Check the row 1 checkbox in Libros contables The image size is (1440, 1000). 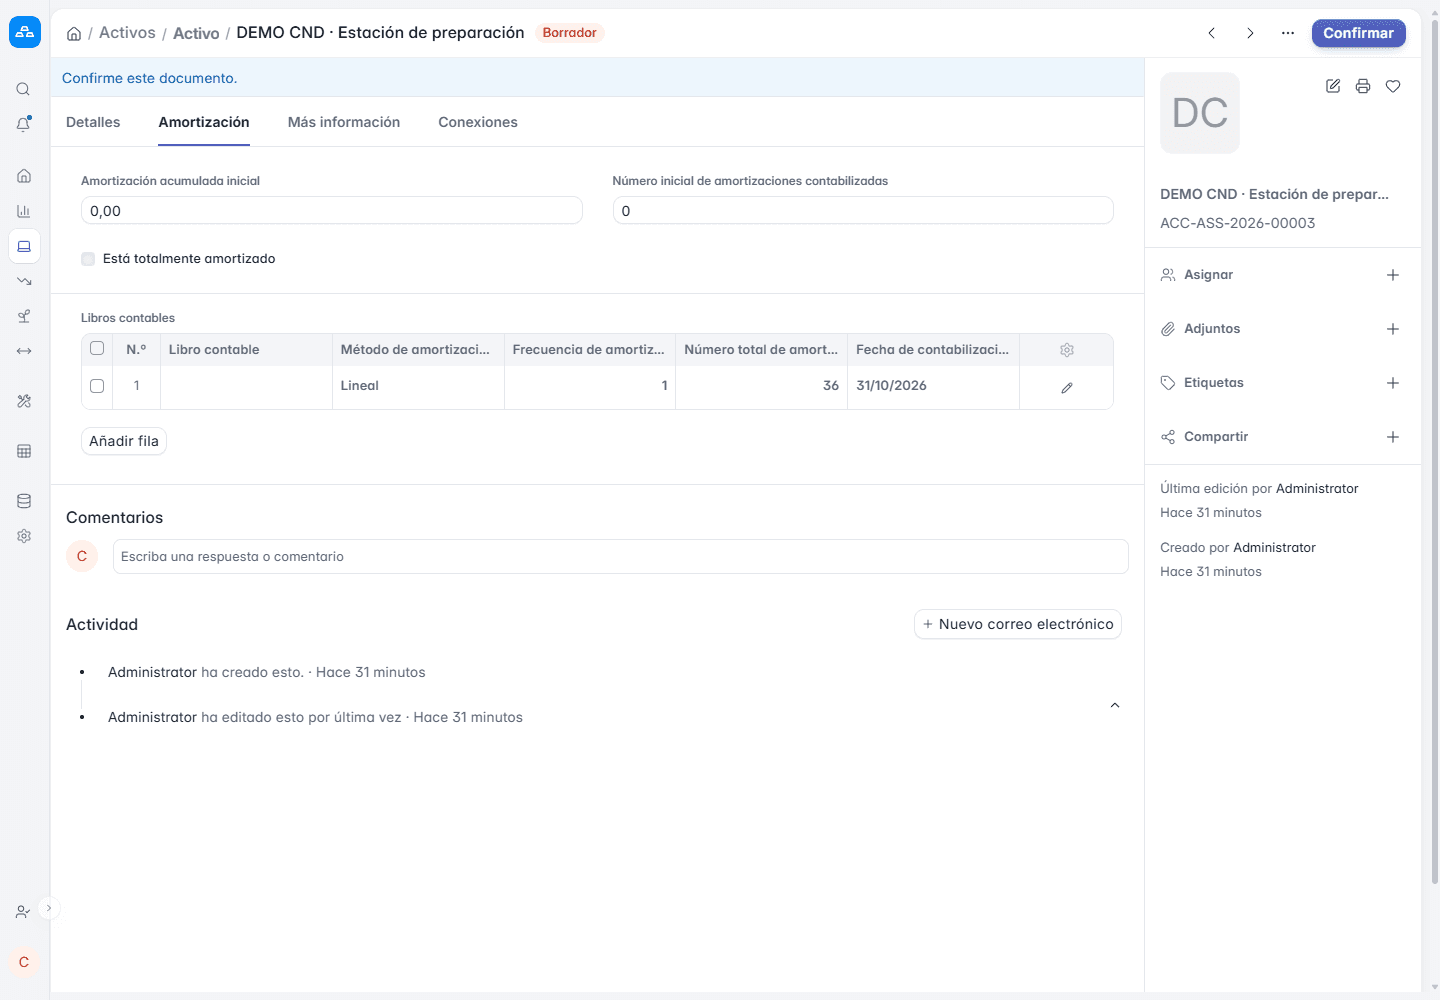point(97,385)
